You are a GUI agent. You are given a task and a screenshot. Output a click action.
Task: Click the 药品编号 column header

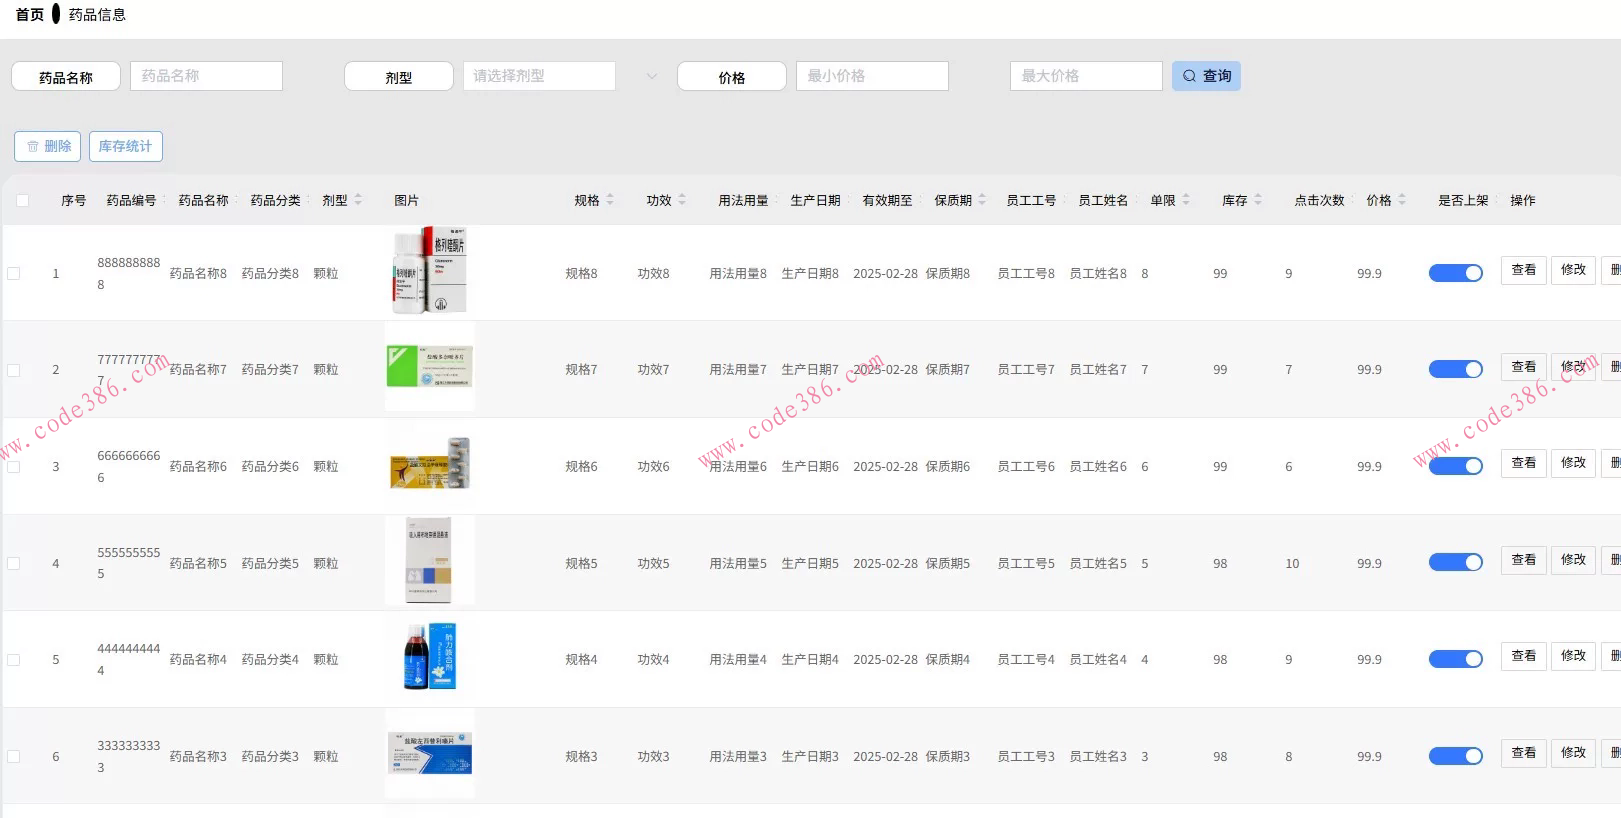click(131, 200)
